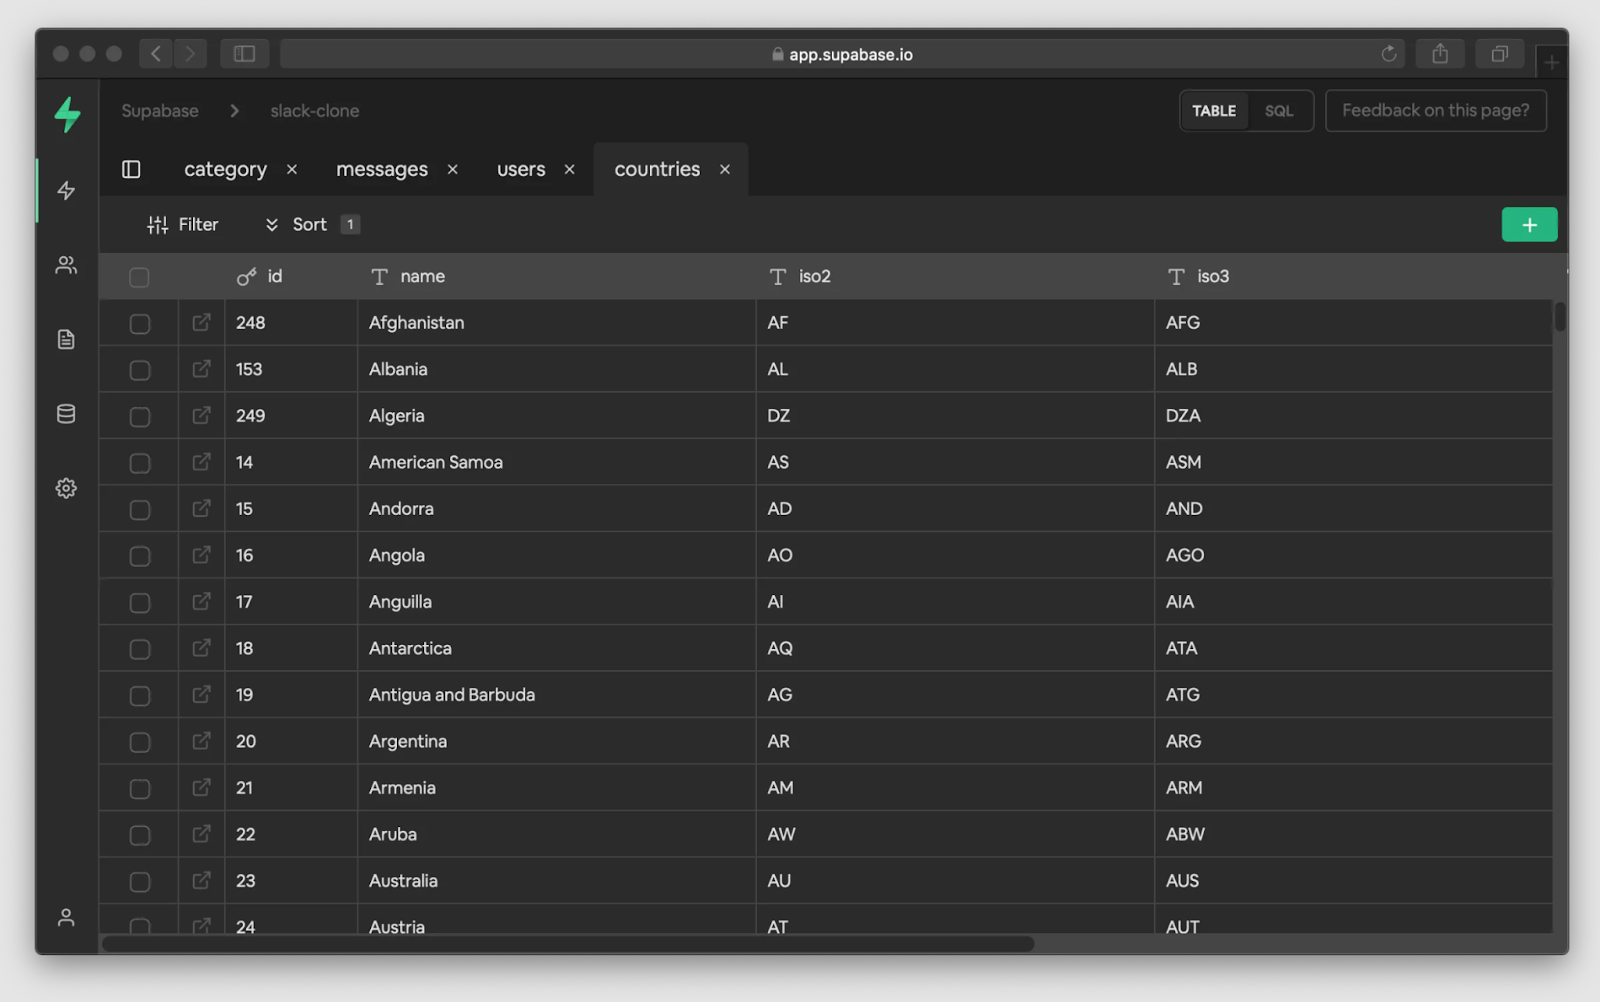
Task: Close the category tab
Action: click(x=292, y=169)
